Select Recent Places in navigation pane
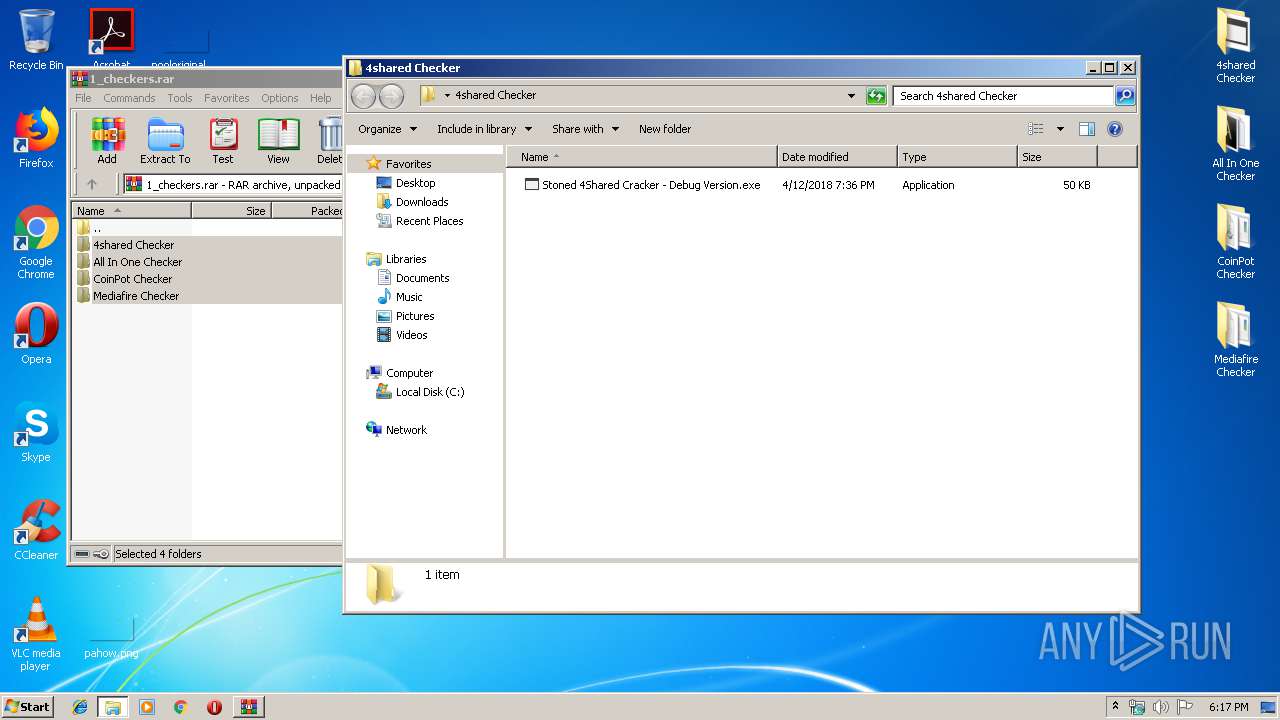Screen dimensions: 1280x720 tap(429, 221)
